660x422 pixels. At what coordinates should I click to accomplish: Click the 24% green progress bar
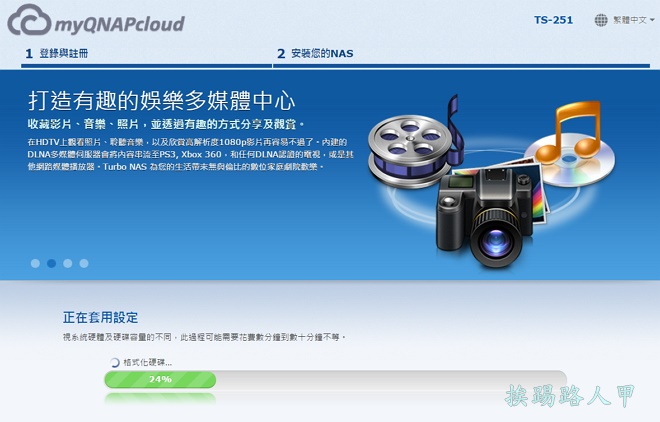[x=160, y=379]
